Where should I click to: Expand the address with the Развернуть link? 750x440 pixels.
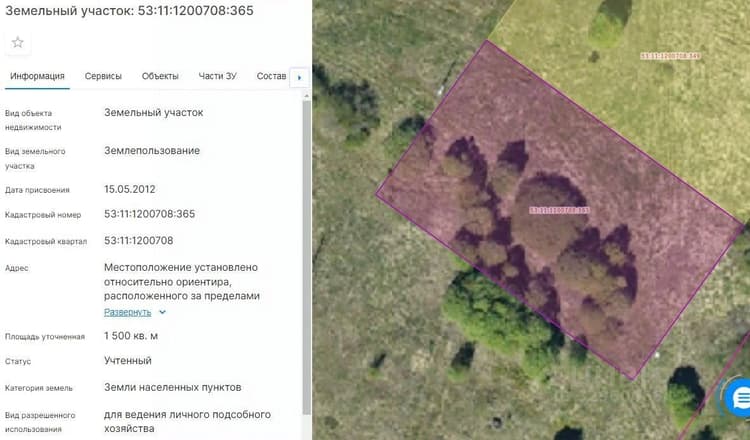click(128, 312)
